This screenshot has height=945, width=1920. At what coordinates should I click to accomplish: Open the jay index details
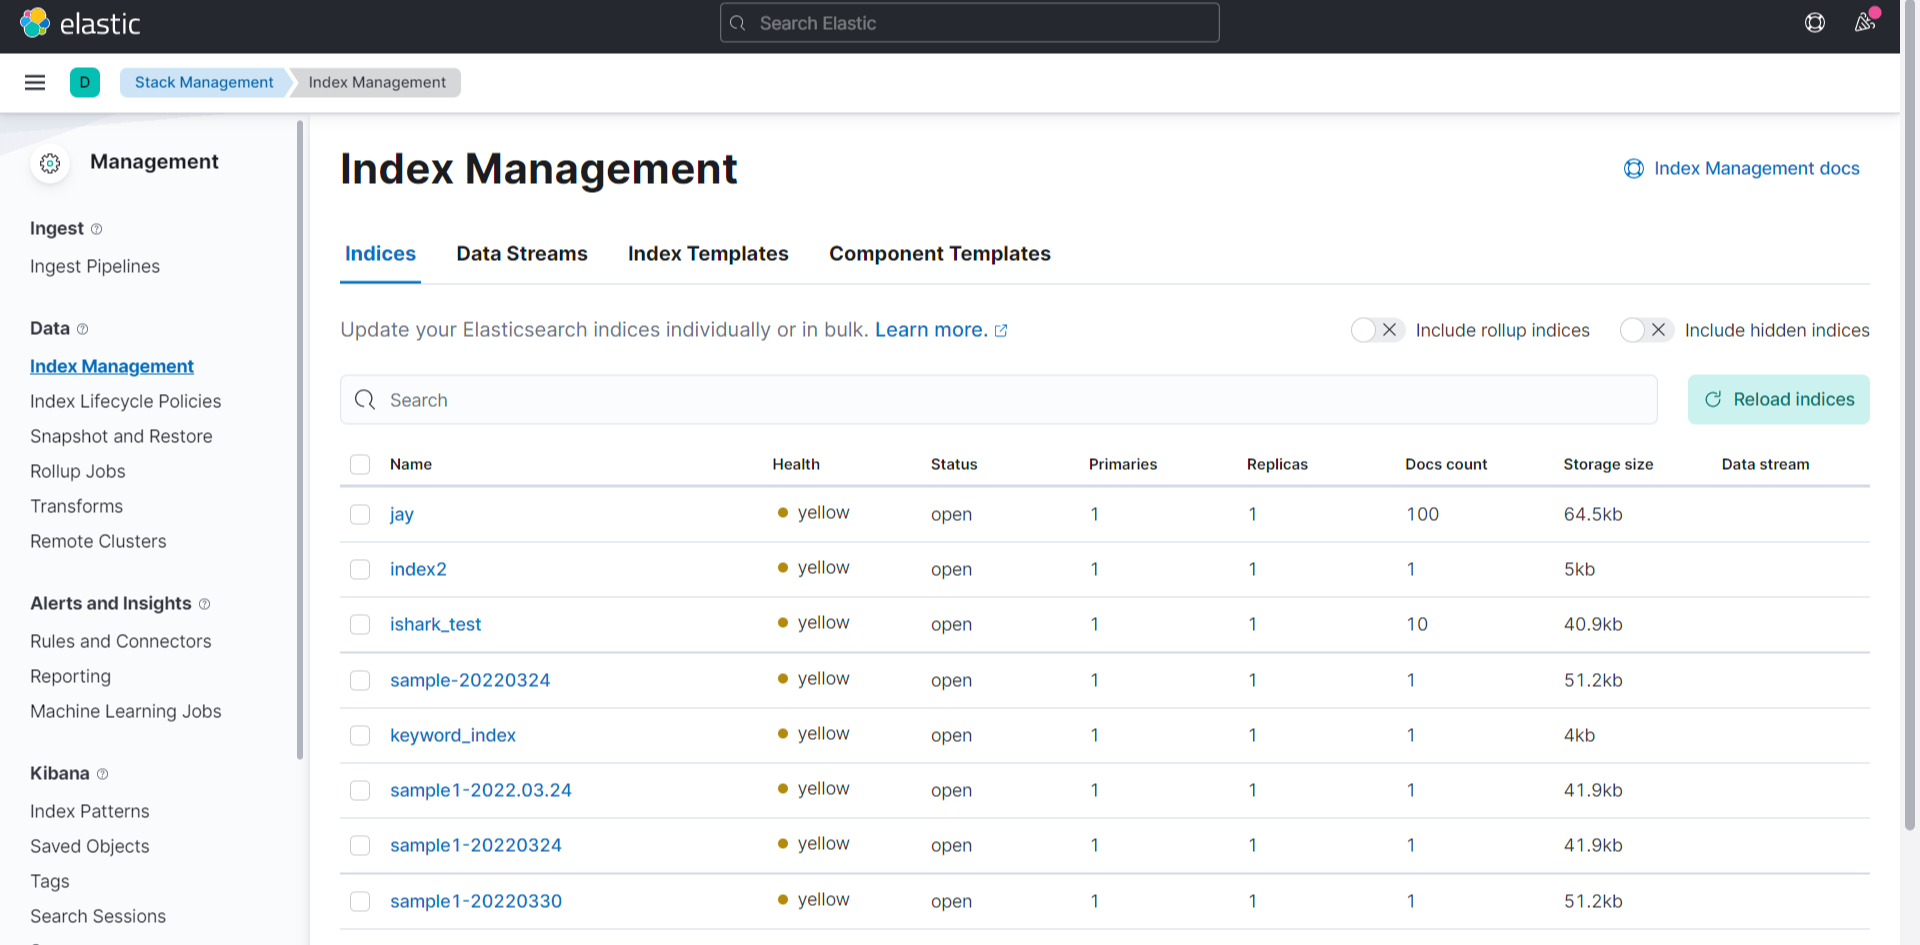click(x=402, y=514)
